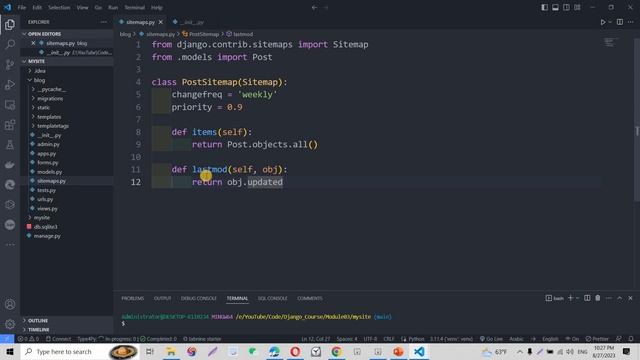Expand the Timeline section
The image size is (640, 360).
[39, 329]
